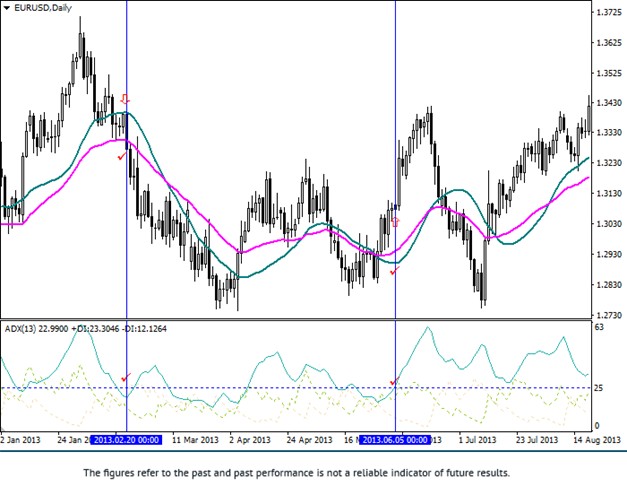The image size is (627, 495).
Task: Select the red up arrow buy signal
Action: pyautogui.click(x=395, y=222)
